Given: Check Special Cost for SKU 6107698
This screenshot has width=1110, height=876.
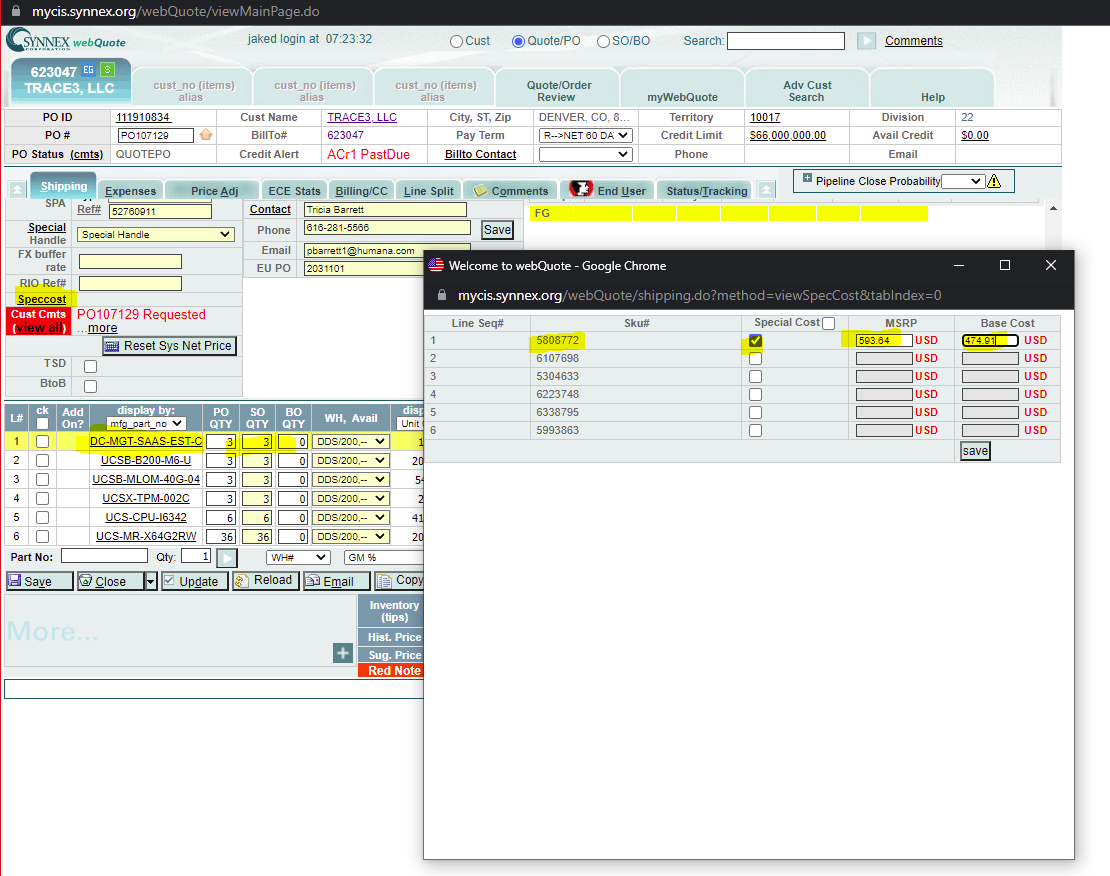Looking at the screenshot, I should tap(755, 358).
